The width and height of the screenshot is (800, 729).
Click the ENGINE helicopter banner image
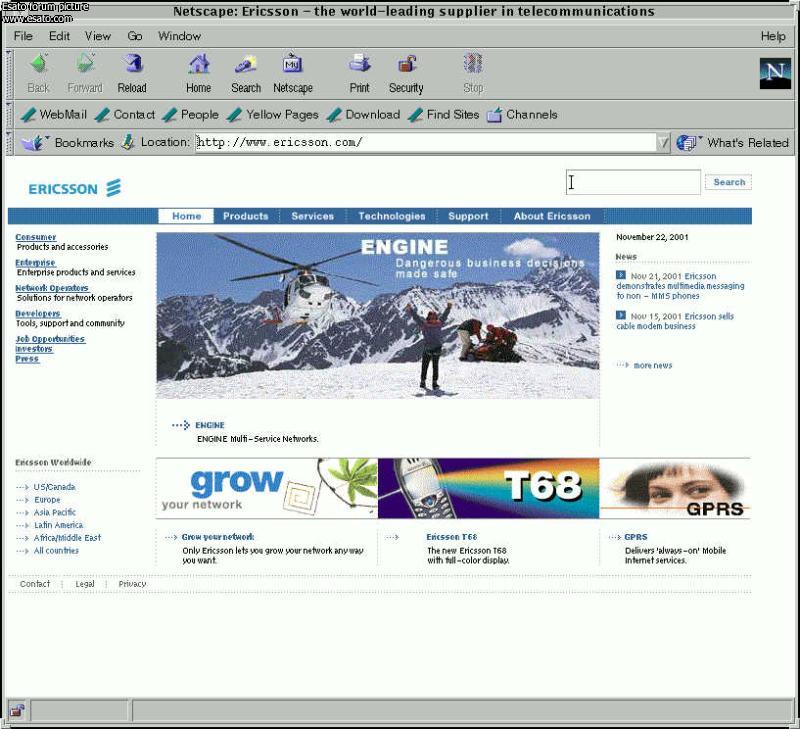(x=378, y=315)
